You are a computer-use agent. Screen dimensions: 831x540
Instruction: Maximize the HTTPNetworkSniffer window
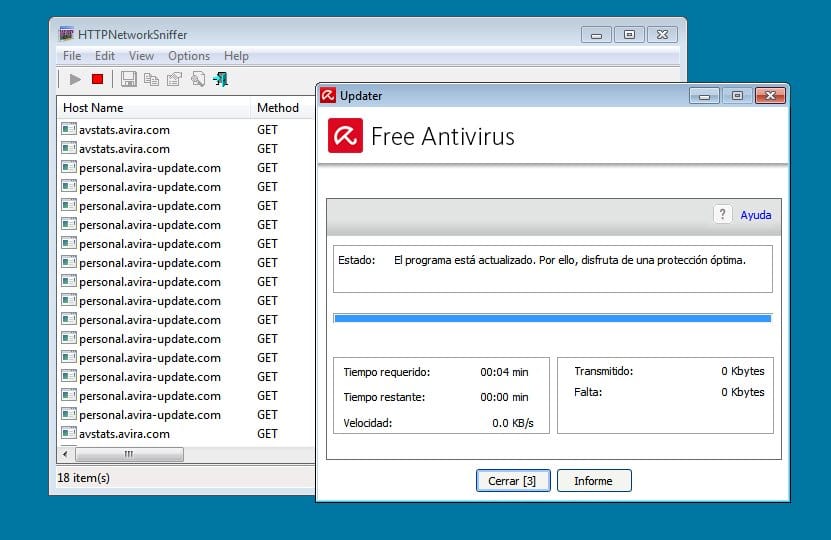pos(629,35)
